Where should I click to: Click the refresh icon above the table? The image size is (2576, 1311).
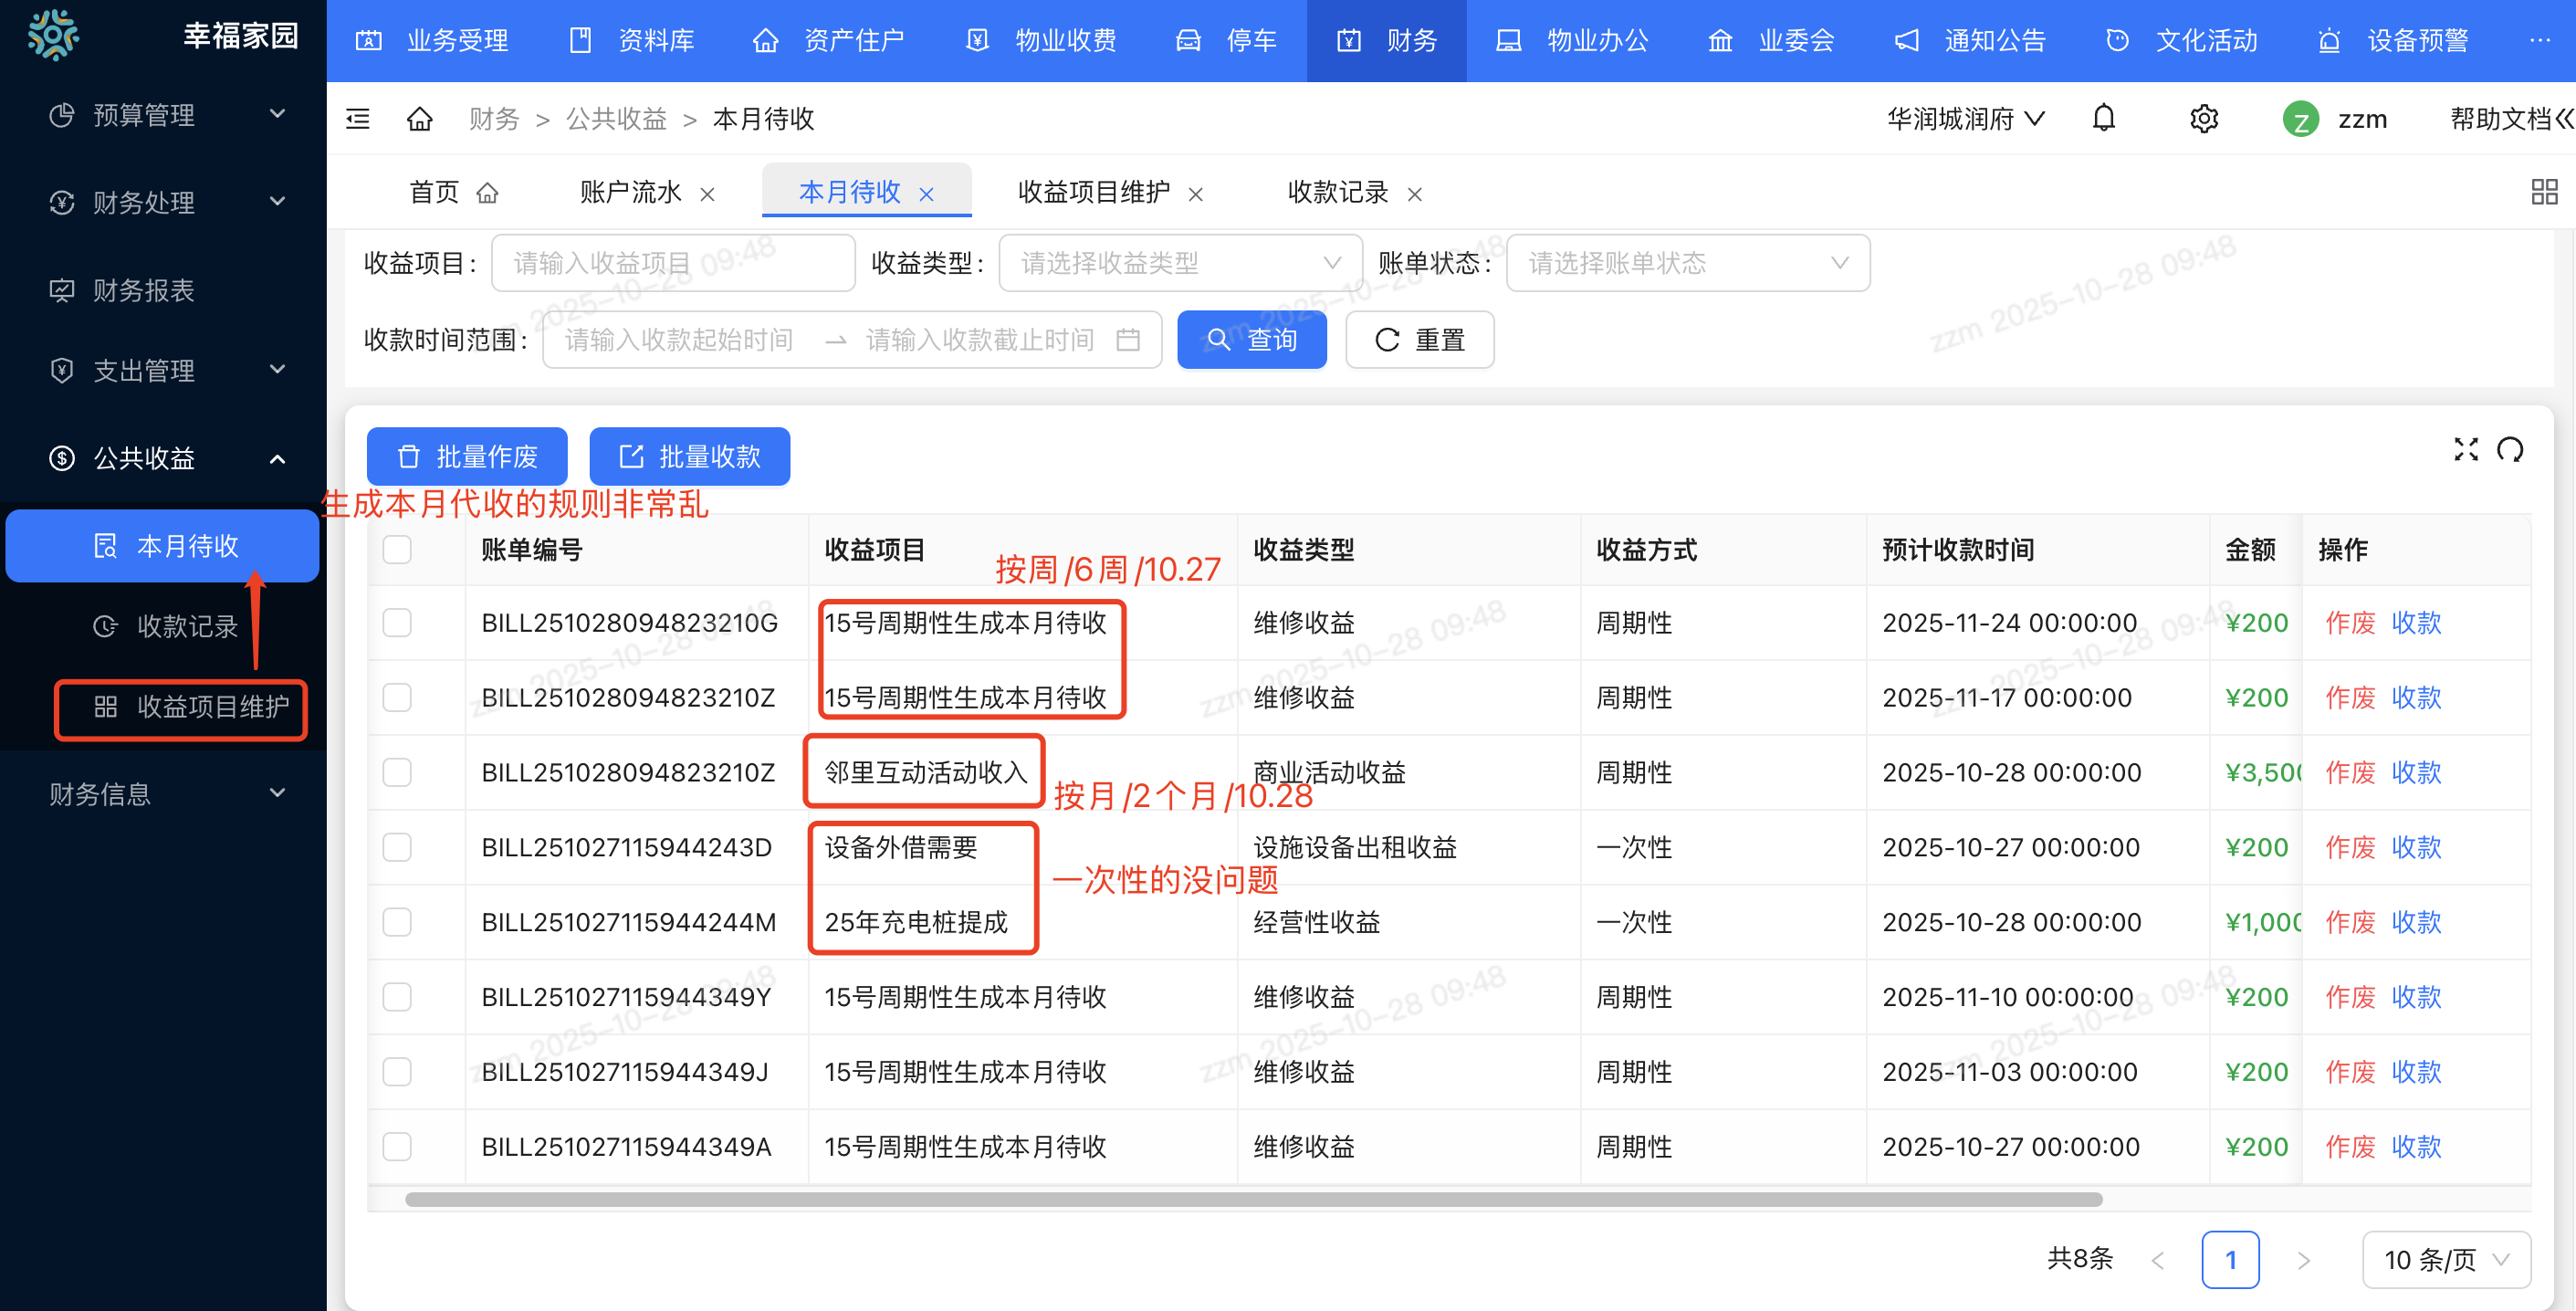pos(2513,450)
